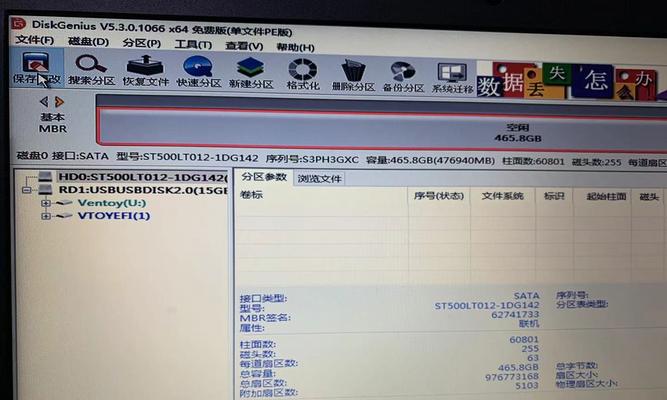This screenshot has height=400, width=667.
Task: Collapse the RD1 USB disk tree node
Action: tap(27, 190)
